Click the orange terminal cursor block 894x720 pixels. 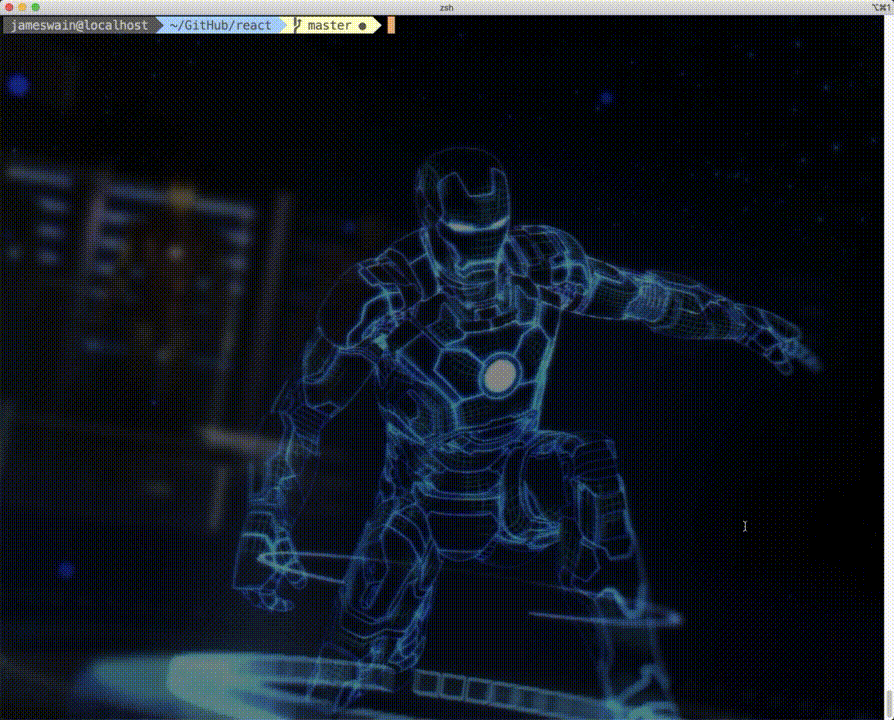[391, 26]
